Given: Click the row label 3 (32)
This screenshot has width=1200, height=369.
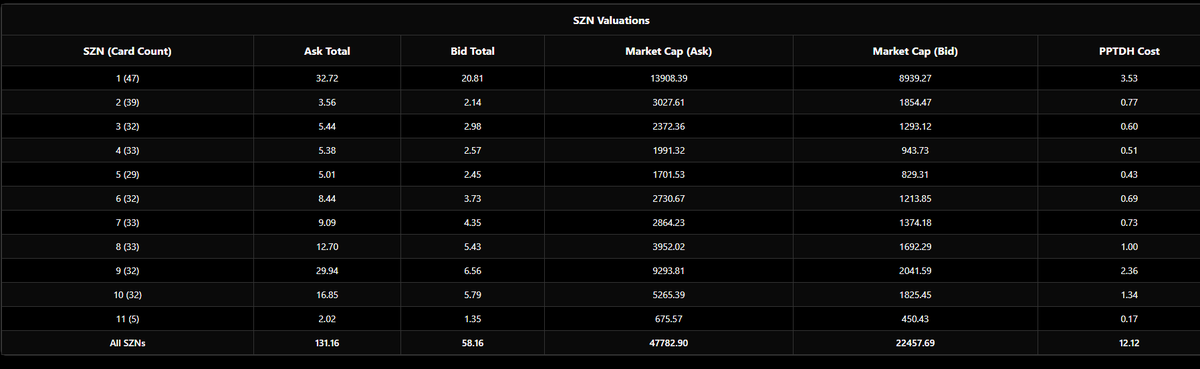Looking at the screenshot, I should click(127, 127).
